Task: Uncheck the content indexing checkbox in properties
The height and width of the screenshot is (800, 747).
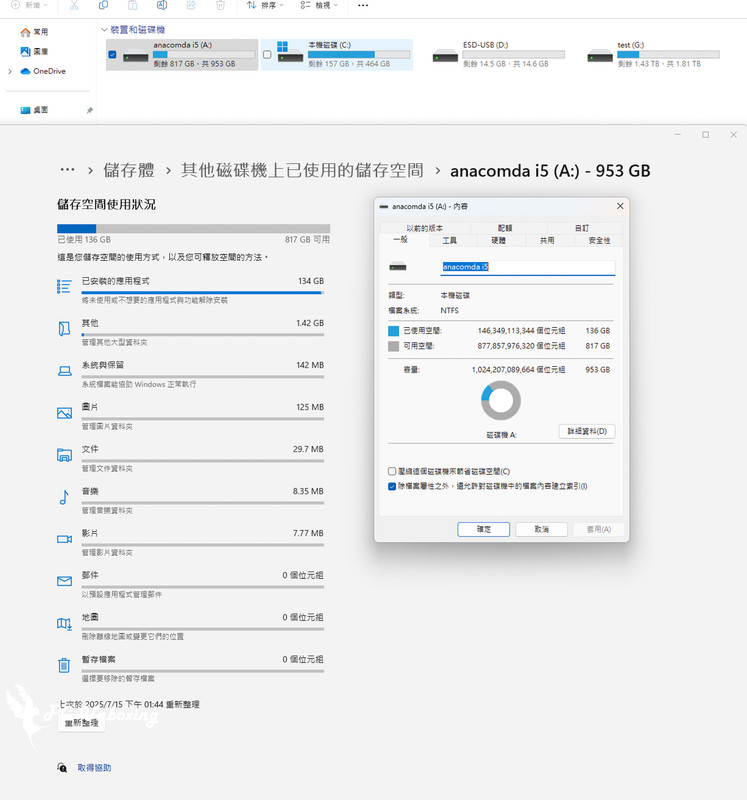Action: click(x=392, y=486)
